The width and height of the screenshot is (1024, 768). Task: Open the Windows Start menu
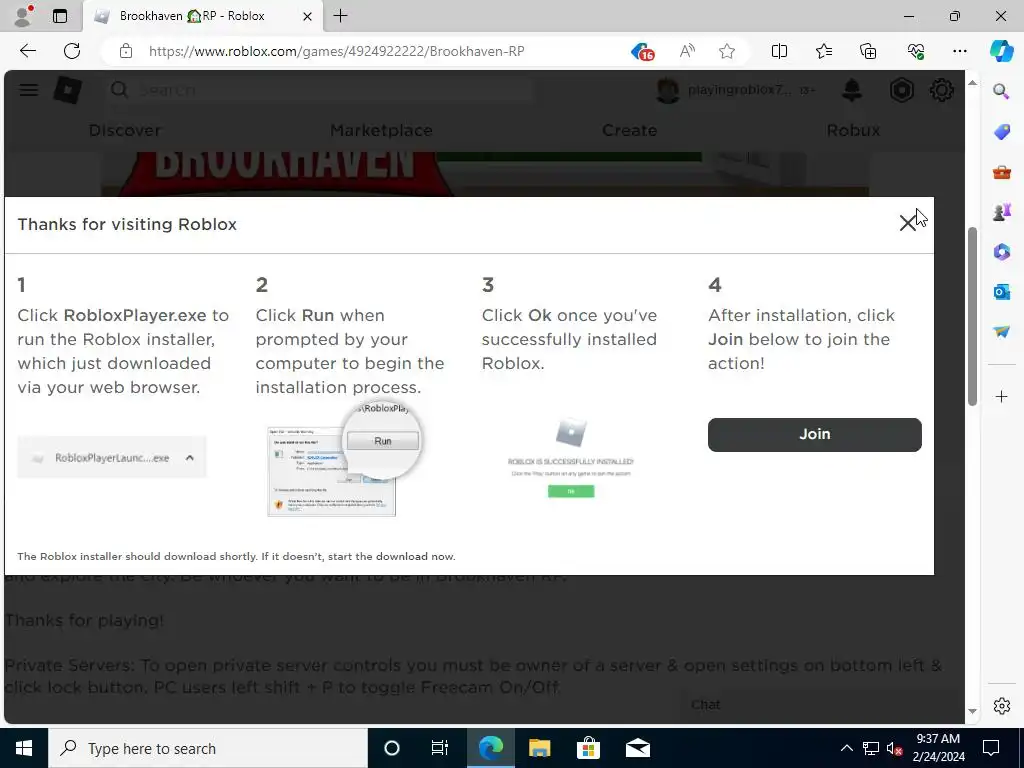24,748
